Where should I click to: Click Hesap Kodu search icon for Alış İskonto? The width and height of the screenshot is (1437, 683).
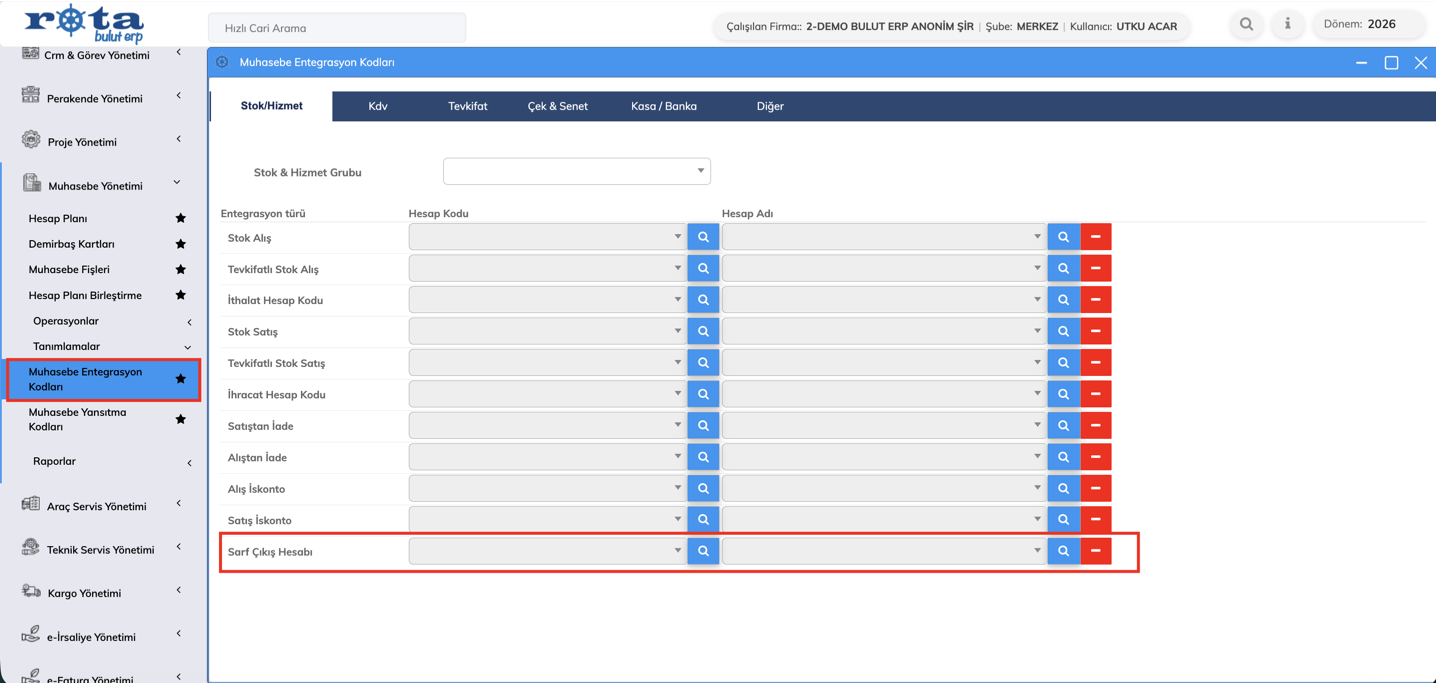click(x=703, y=488)
